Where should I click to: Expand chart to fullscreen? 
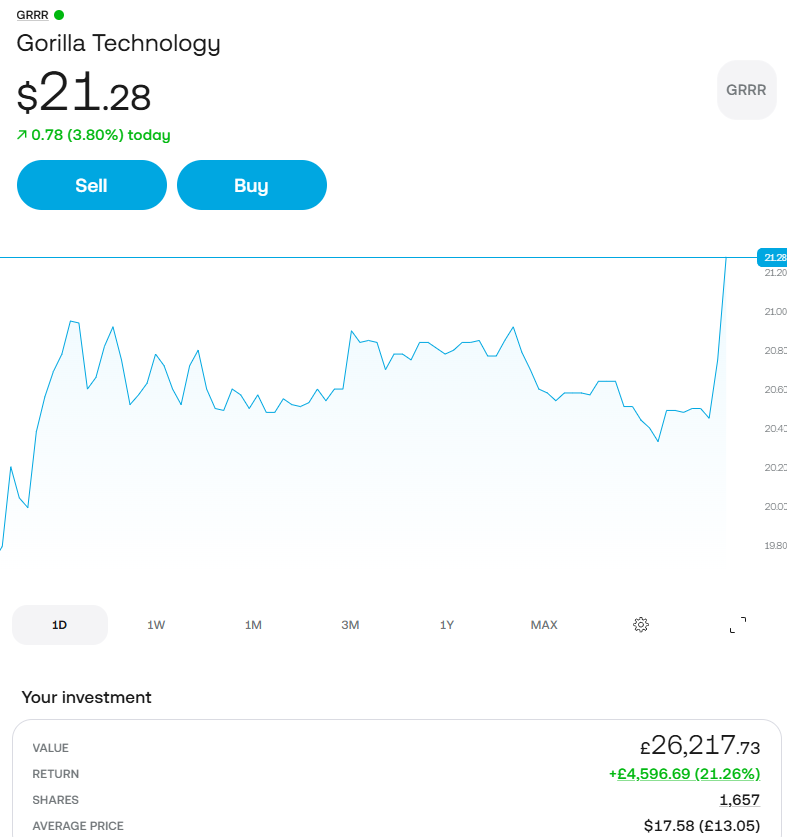[x=738, y=625]
